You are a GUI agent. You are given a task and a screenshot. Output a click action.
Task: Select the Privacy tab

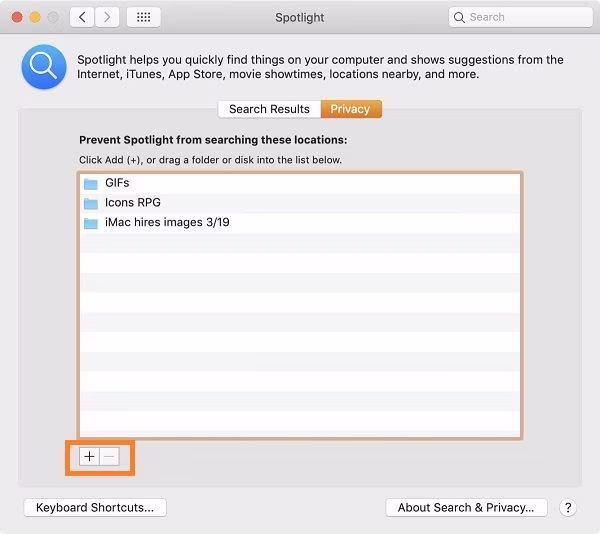351,109
